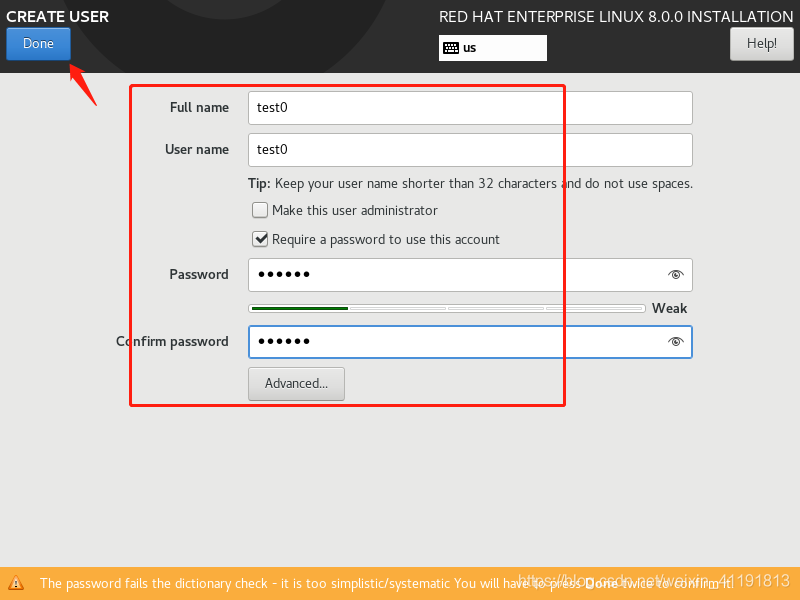Click the Require a password label text
The width and height of the screenshot is (800, 600).
point(386,239)
